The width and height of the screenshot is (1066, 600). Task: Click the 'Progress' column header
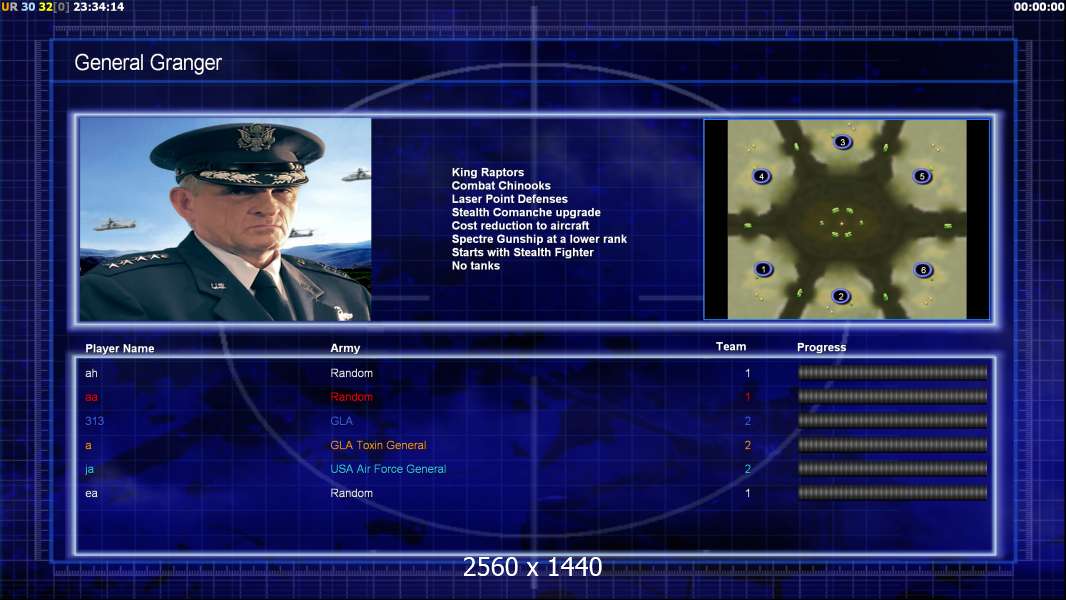pos(821,347)
